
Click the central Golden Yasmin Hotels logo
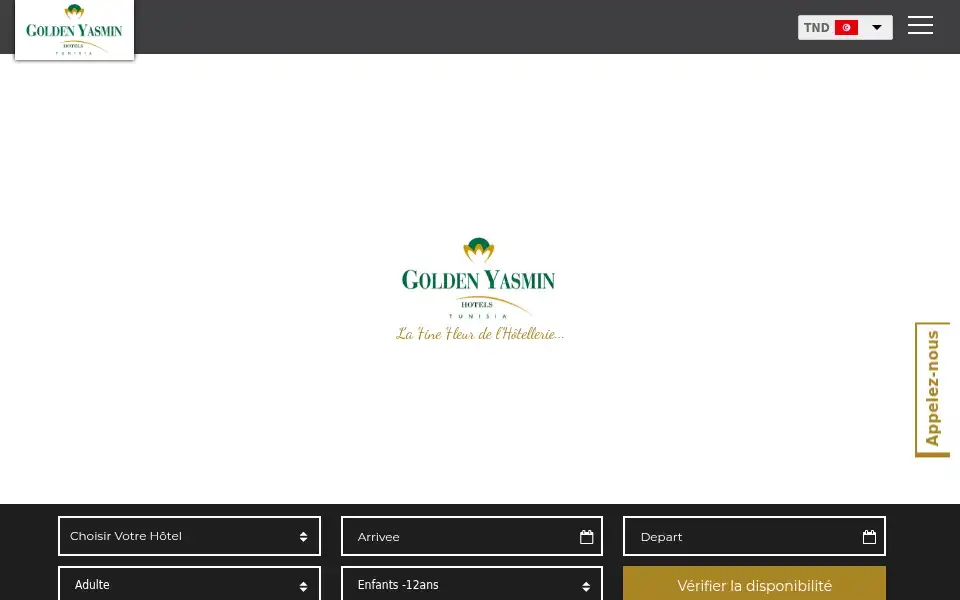click(479, 289)
